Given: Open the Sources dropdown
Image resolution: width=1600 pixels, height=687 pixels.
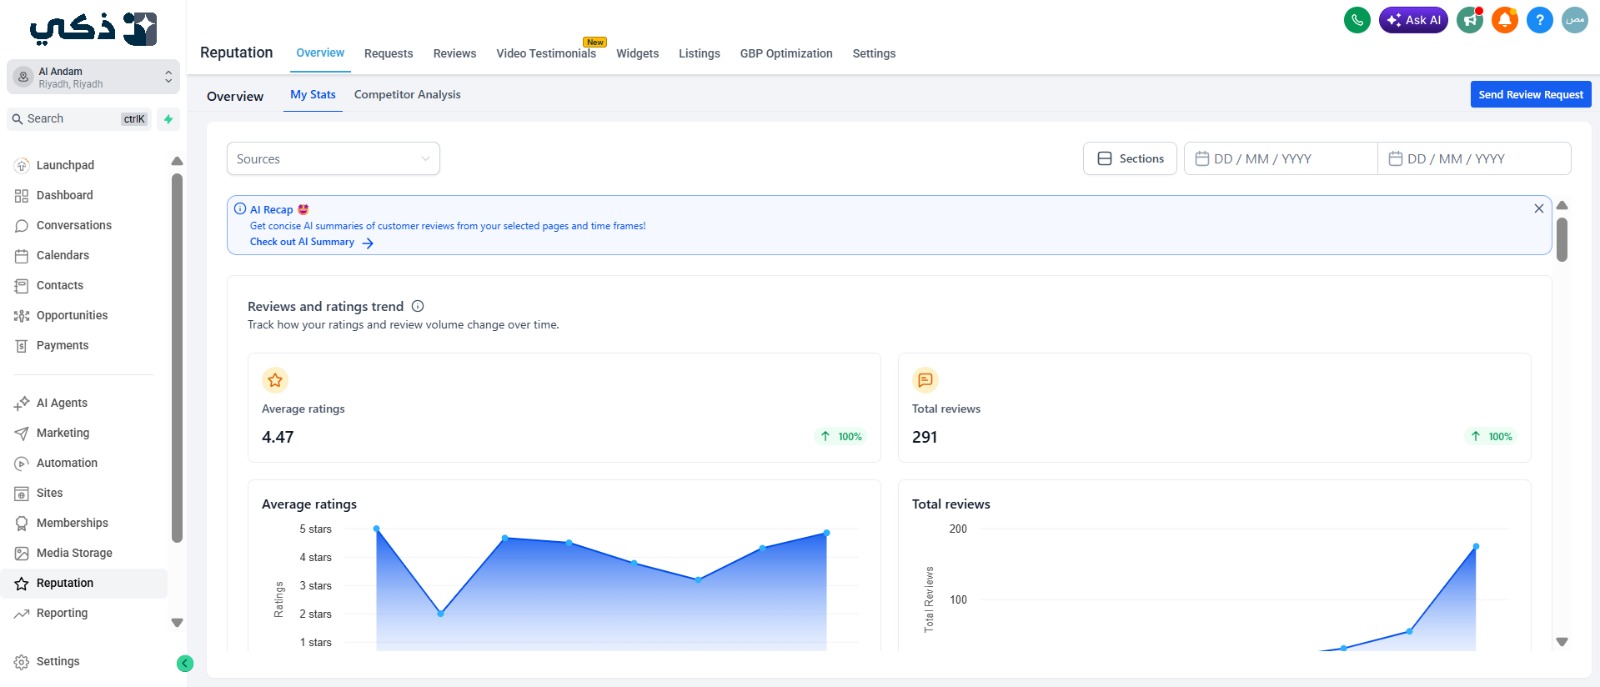Looking at the screenshot, I should point(333,159).
